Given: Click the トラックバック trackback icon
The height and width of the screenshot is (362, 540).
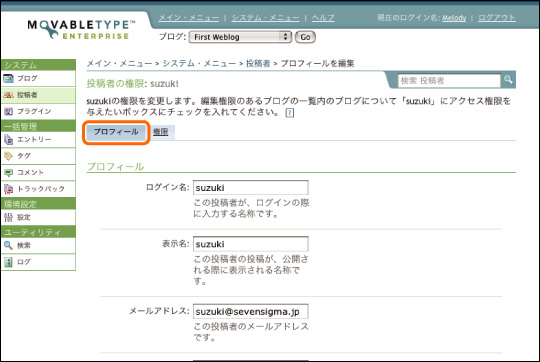Looking at the screenshot, I should pos(8,189).
